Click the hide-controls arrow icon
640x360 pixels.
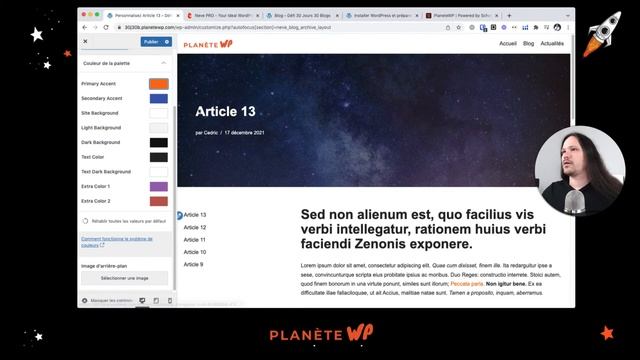84,300
